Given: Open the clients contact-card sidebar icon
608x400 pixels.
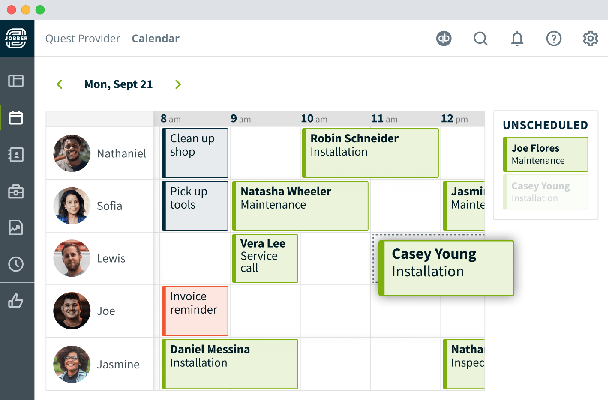Looking at the screenshot, I should click(16, 154).
